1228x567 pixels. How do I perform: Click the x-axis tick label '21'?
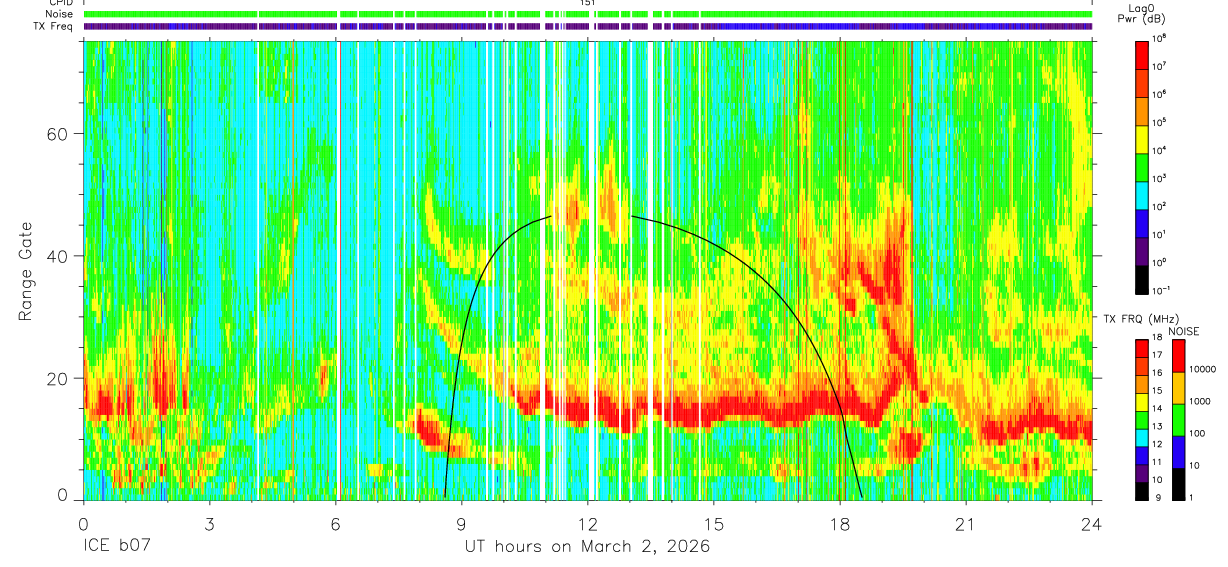click(x=966, y=524)
